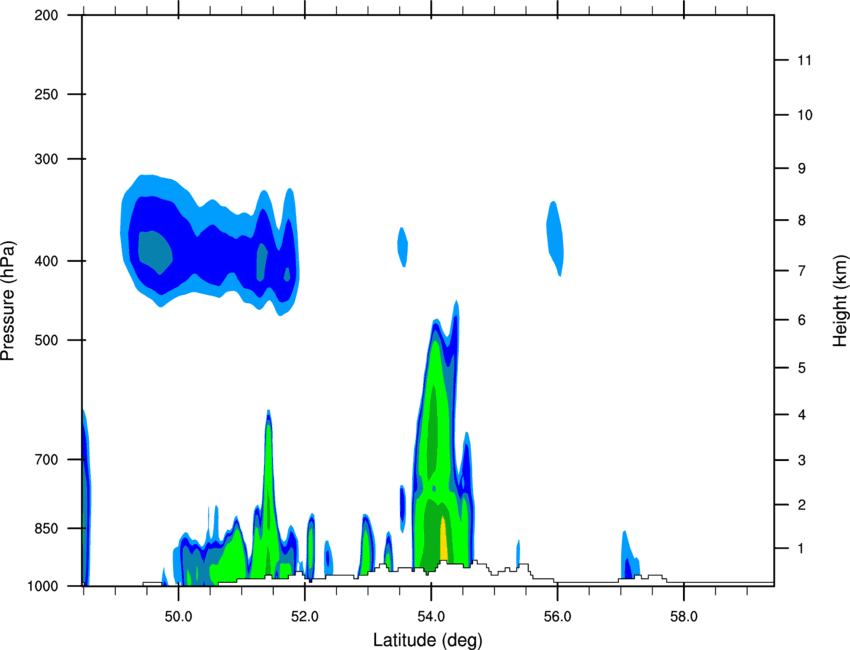
Task: Select the 200 pressure tick label
Action: 46,15
